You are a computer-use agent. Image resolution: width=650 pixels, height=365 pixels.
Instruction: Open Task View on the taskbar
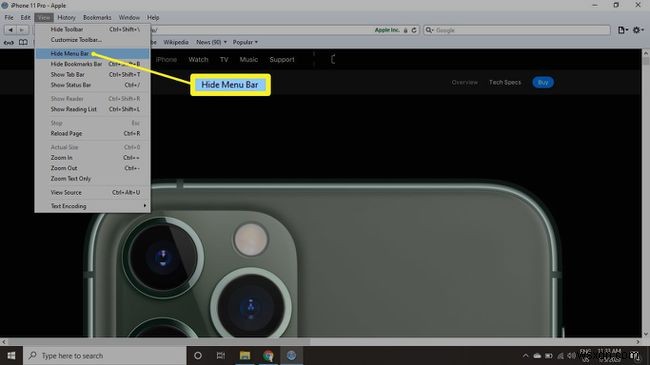pyautogui.click(x=221, y=355)
